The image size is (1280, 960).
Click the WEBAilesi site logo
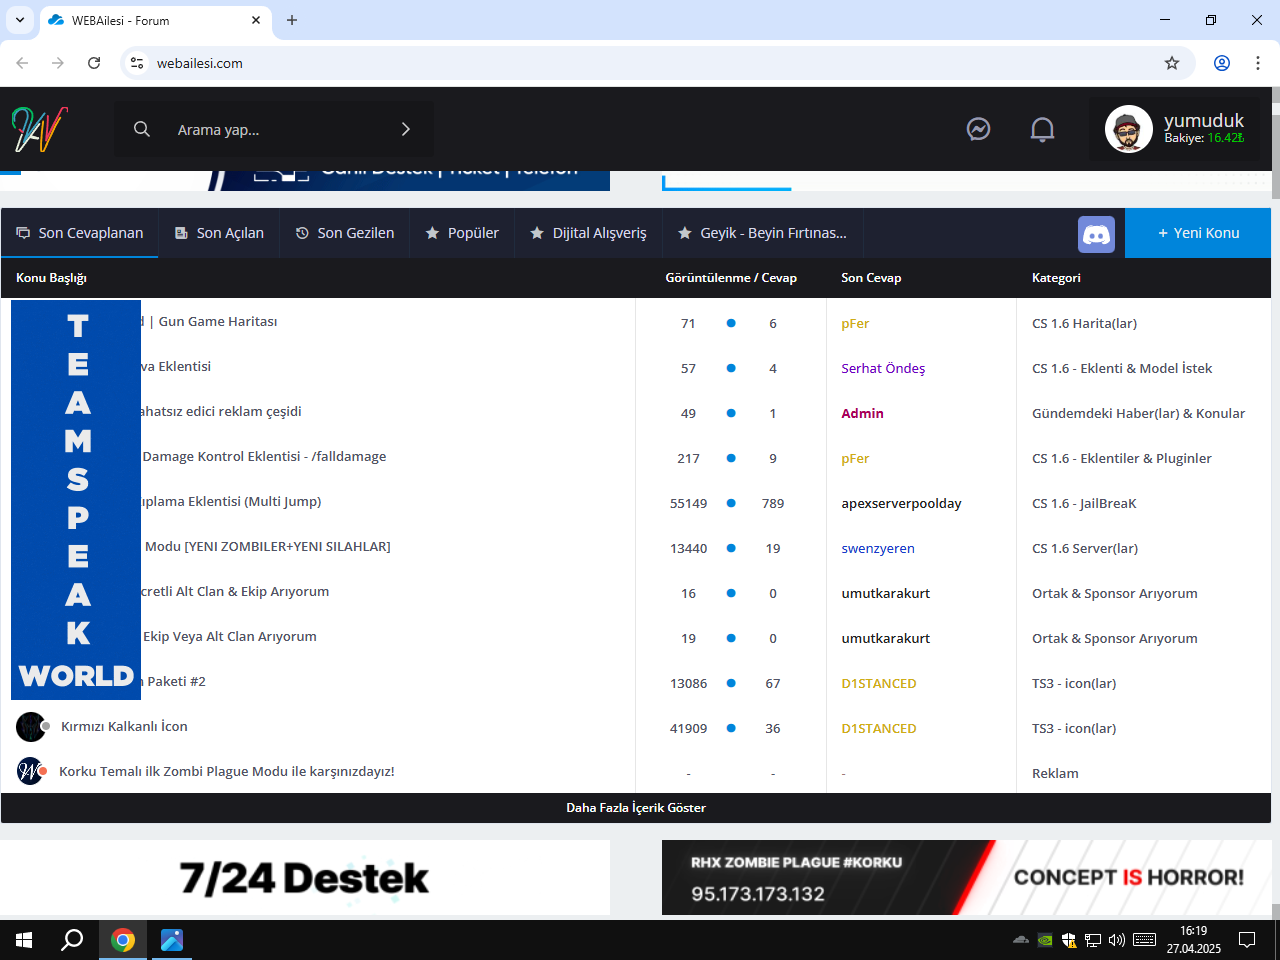40,129
